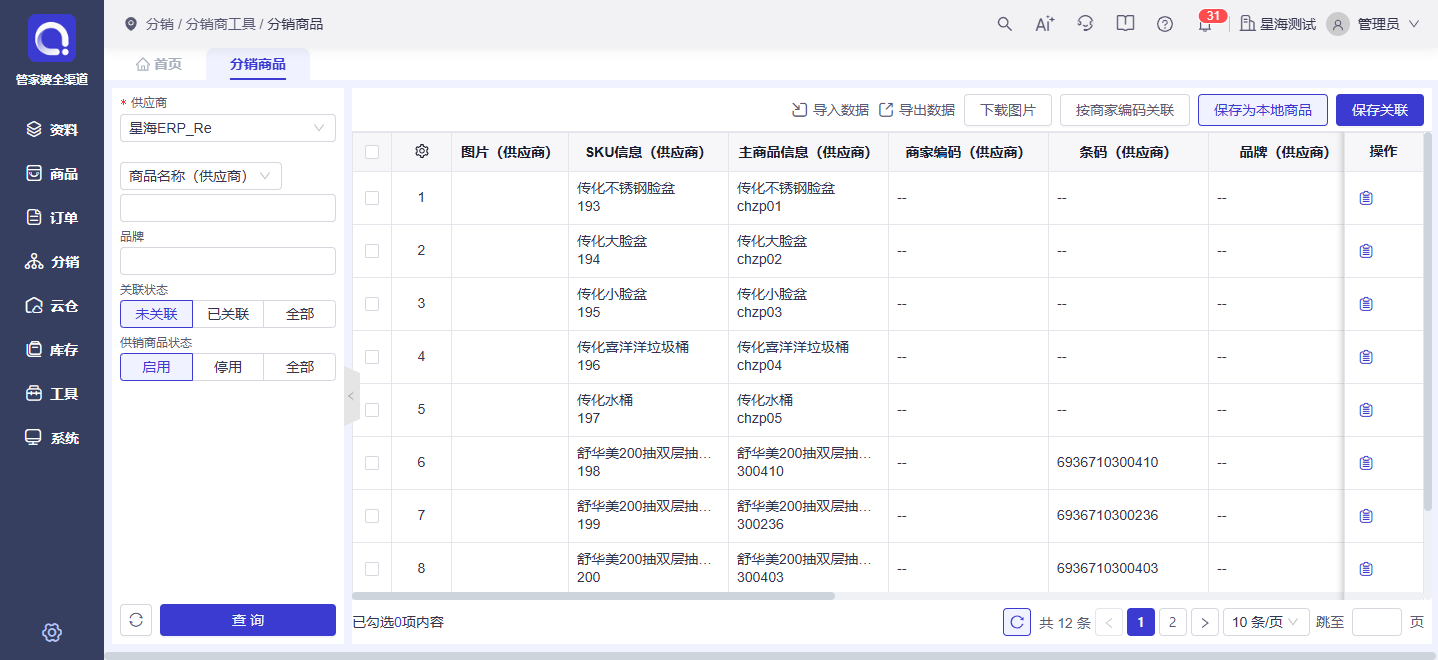1438x660 pixels.
Task: Open settings gear at sidebar bottom
Action: point(52,632)
